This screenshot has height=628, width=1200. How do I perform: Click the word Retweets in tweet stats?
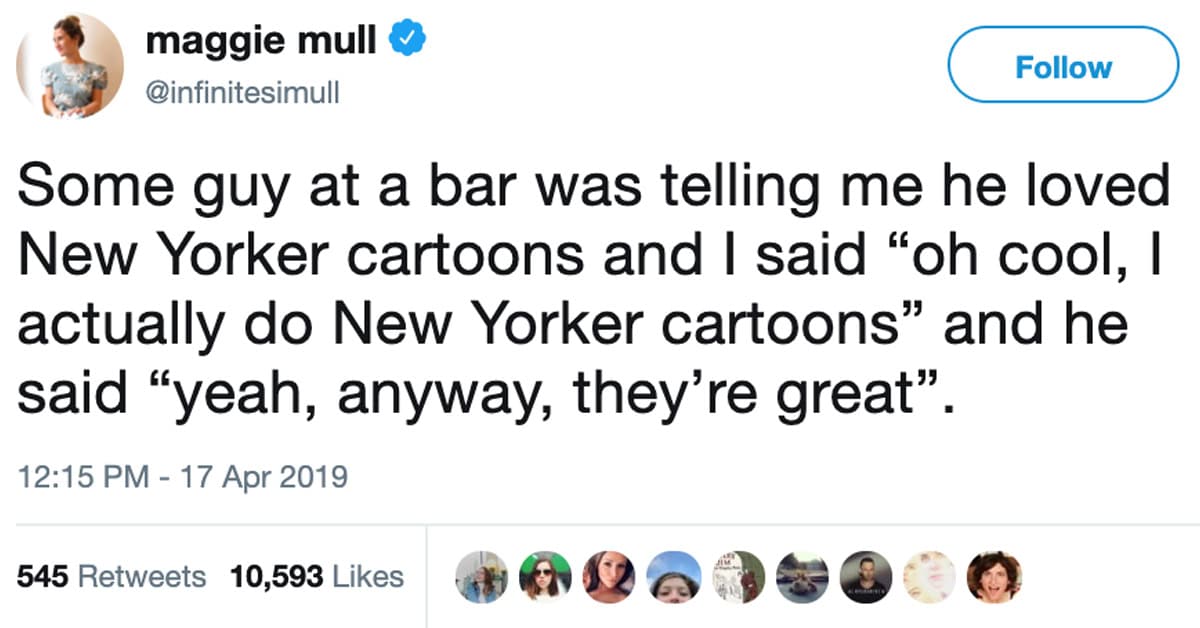tap(141, 576)
